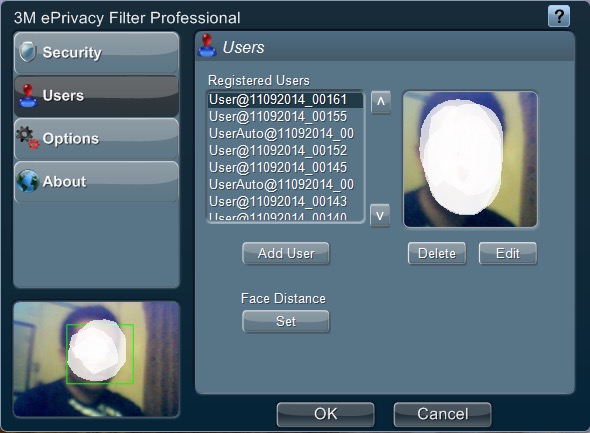The image size is (590, 433).
Task: Click the Users header joystick icon
Action: click(207, 46)
